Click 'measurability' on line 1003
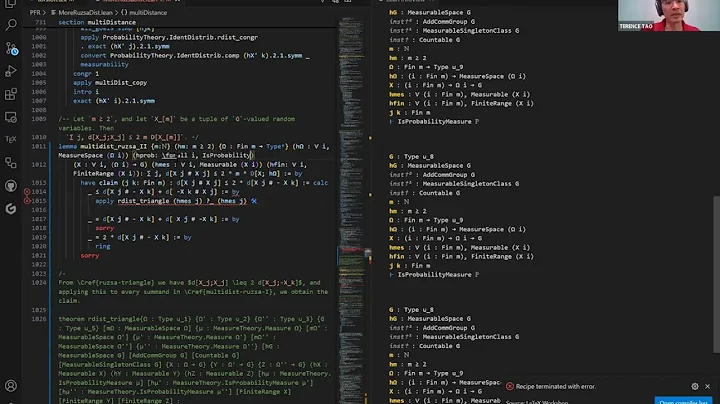 coord(104,64)
